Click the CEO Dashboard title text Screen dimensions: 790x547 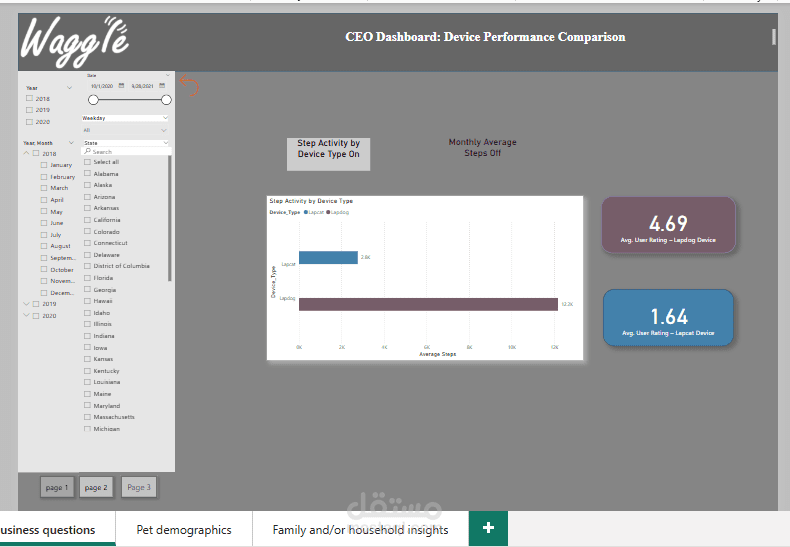pyautogui.click(x=485, y=37)
